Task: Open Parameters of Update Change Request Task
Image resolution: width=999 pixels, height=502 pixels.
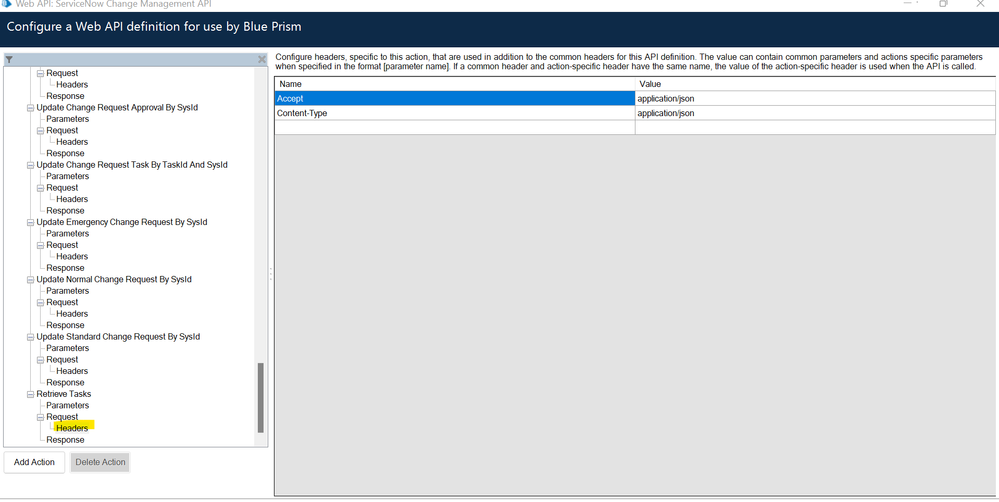Action: coord(68,176)
